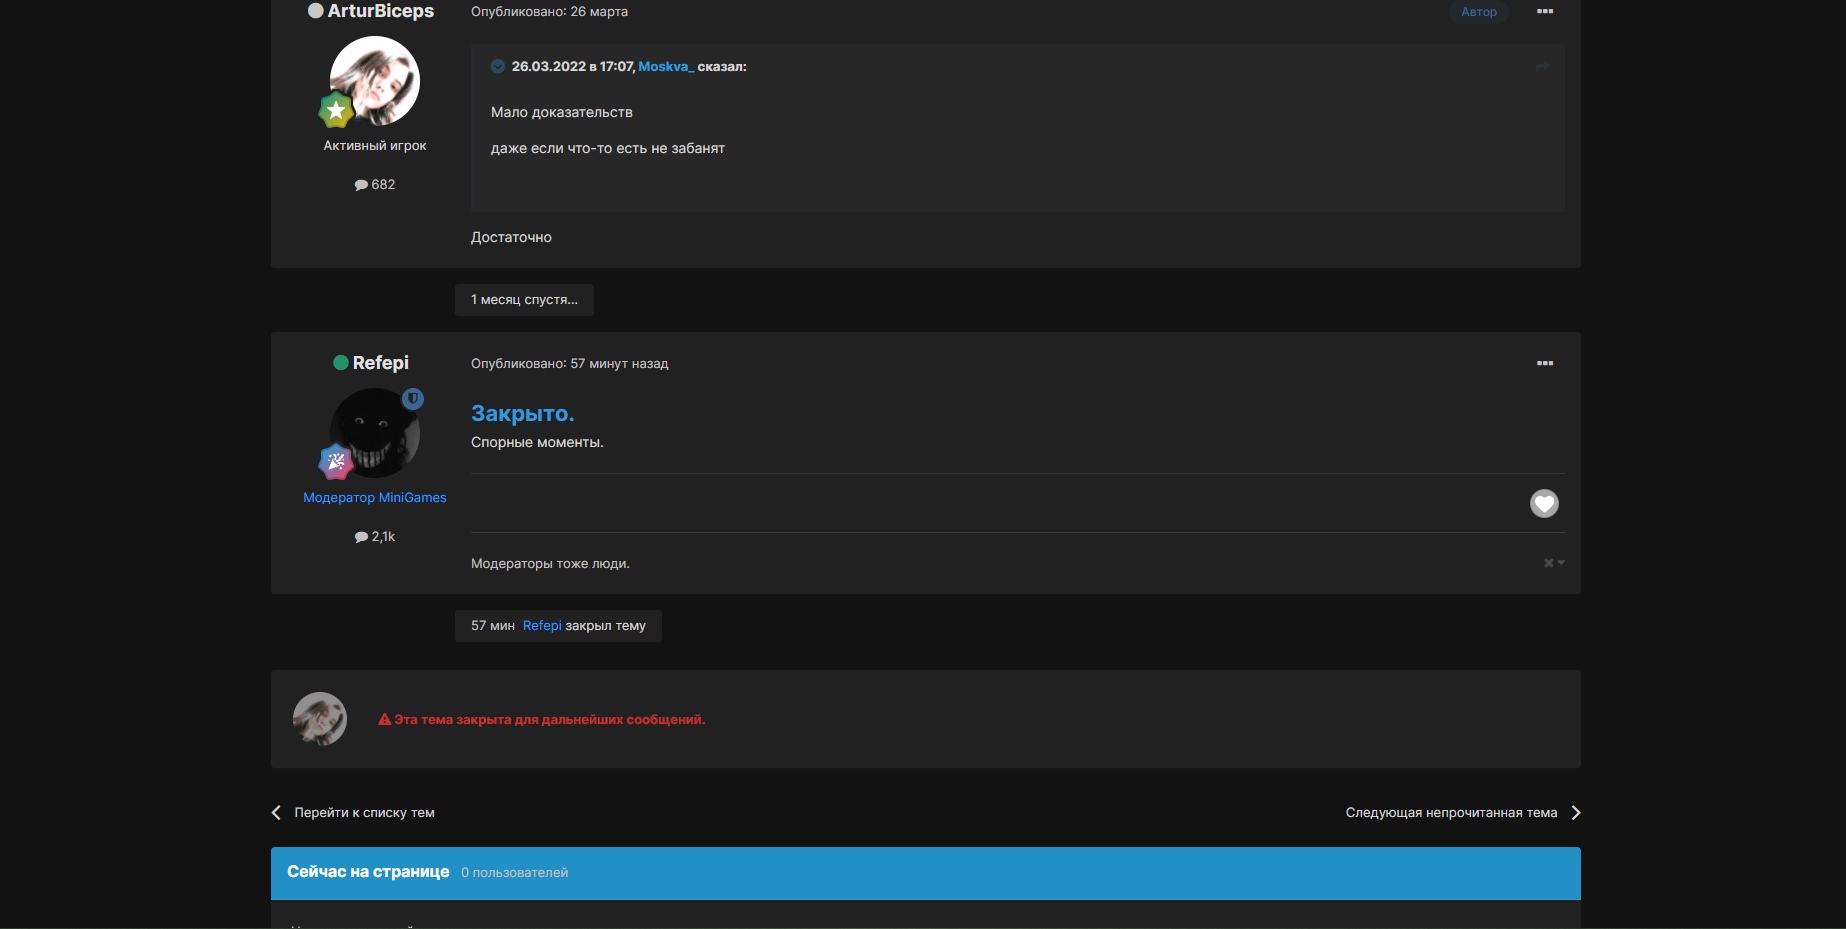Click the 682 posts count icon
This screenshot has height=929, width=1846.
pyautogui.click(x=361, y=185)
